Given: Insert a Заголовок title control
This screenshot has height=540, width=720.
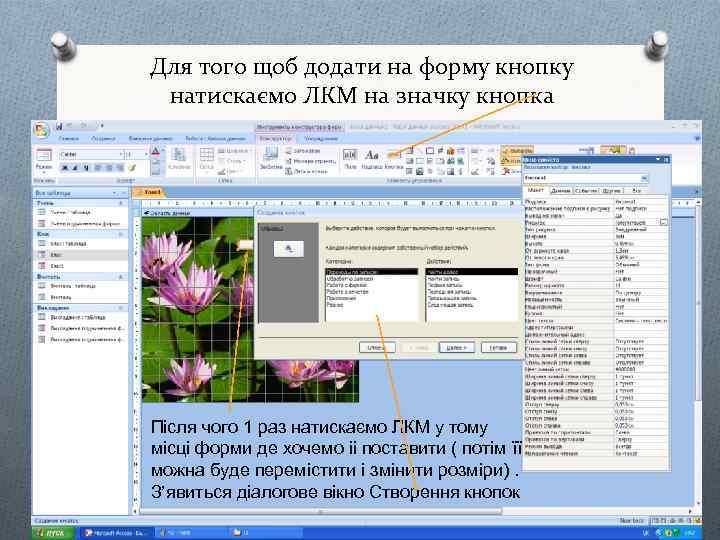Looking at the screenshot, I should 303,151.
